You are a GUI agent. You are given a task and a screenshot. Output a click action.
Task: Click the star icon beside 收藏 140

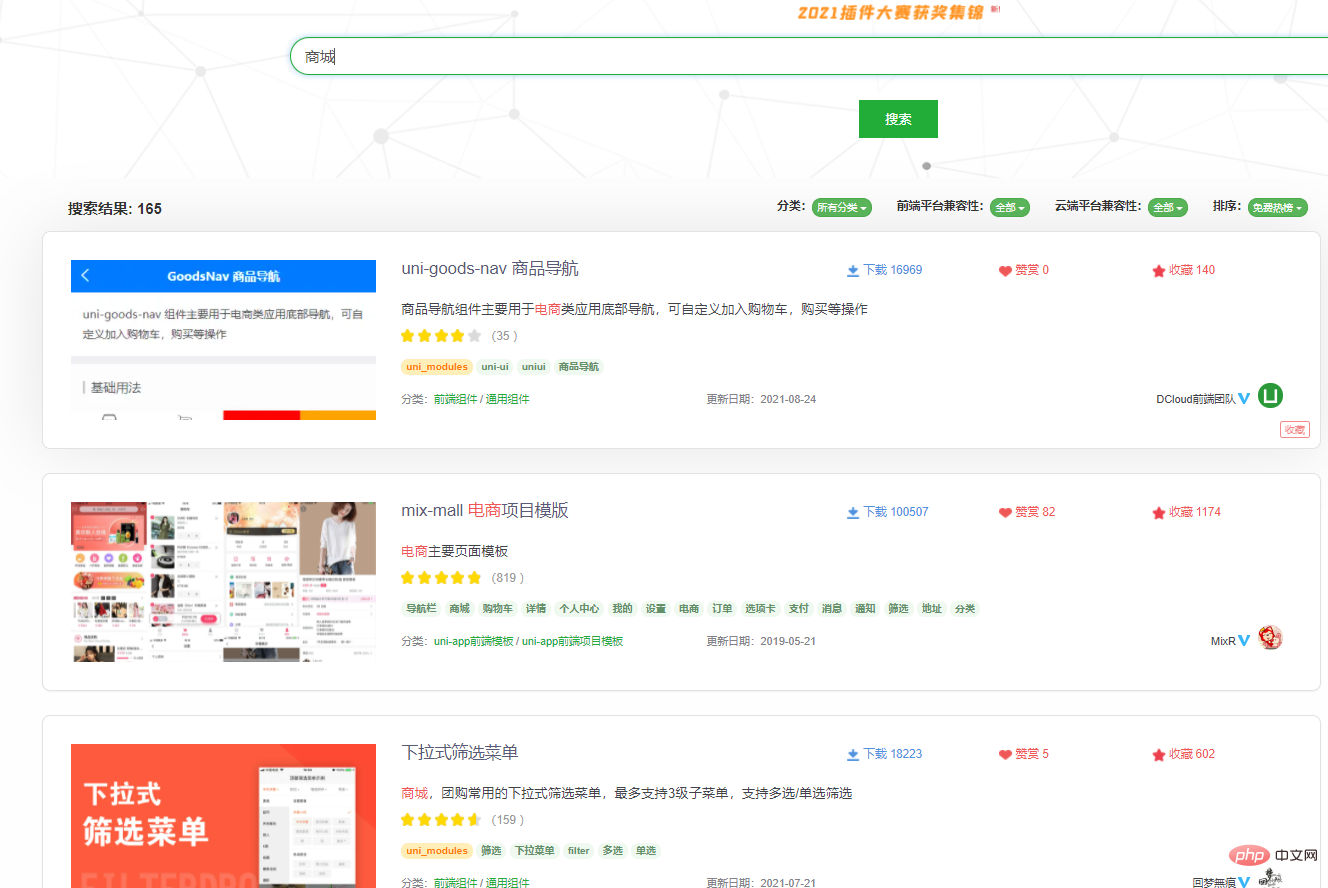1159,271
